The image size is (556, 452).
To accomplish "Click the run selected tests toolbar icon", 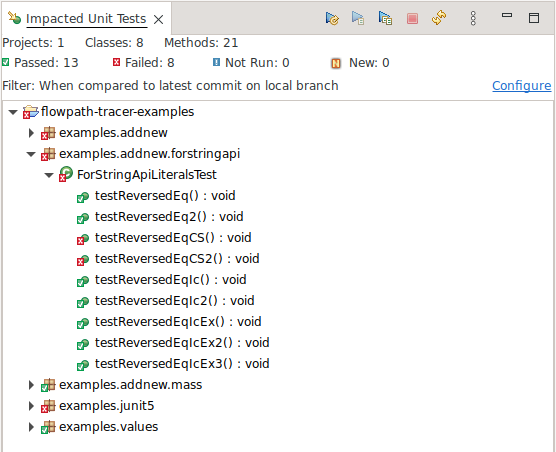I will (x=358, y=18).
